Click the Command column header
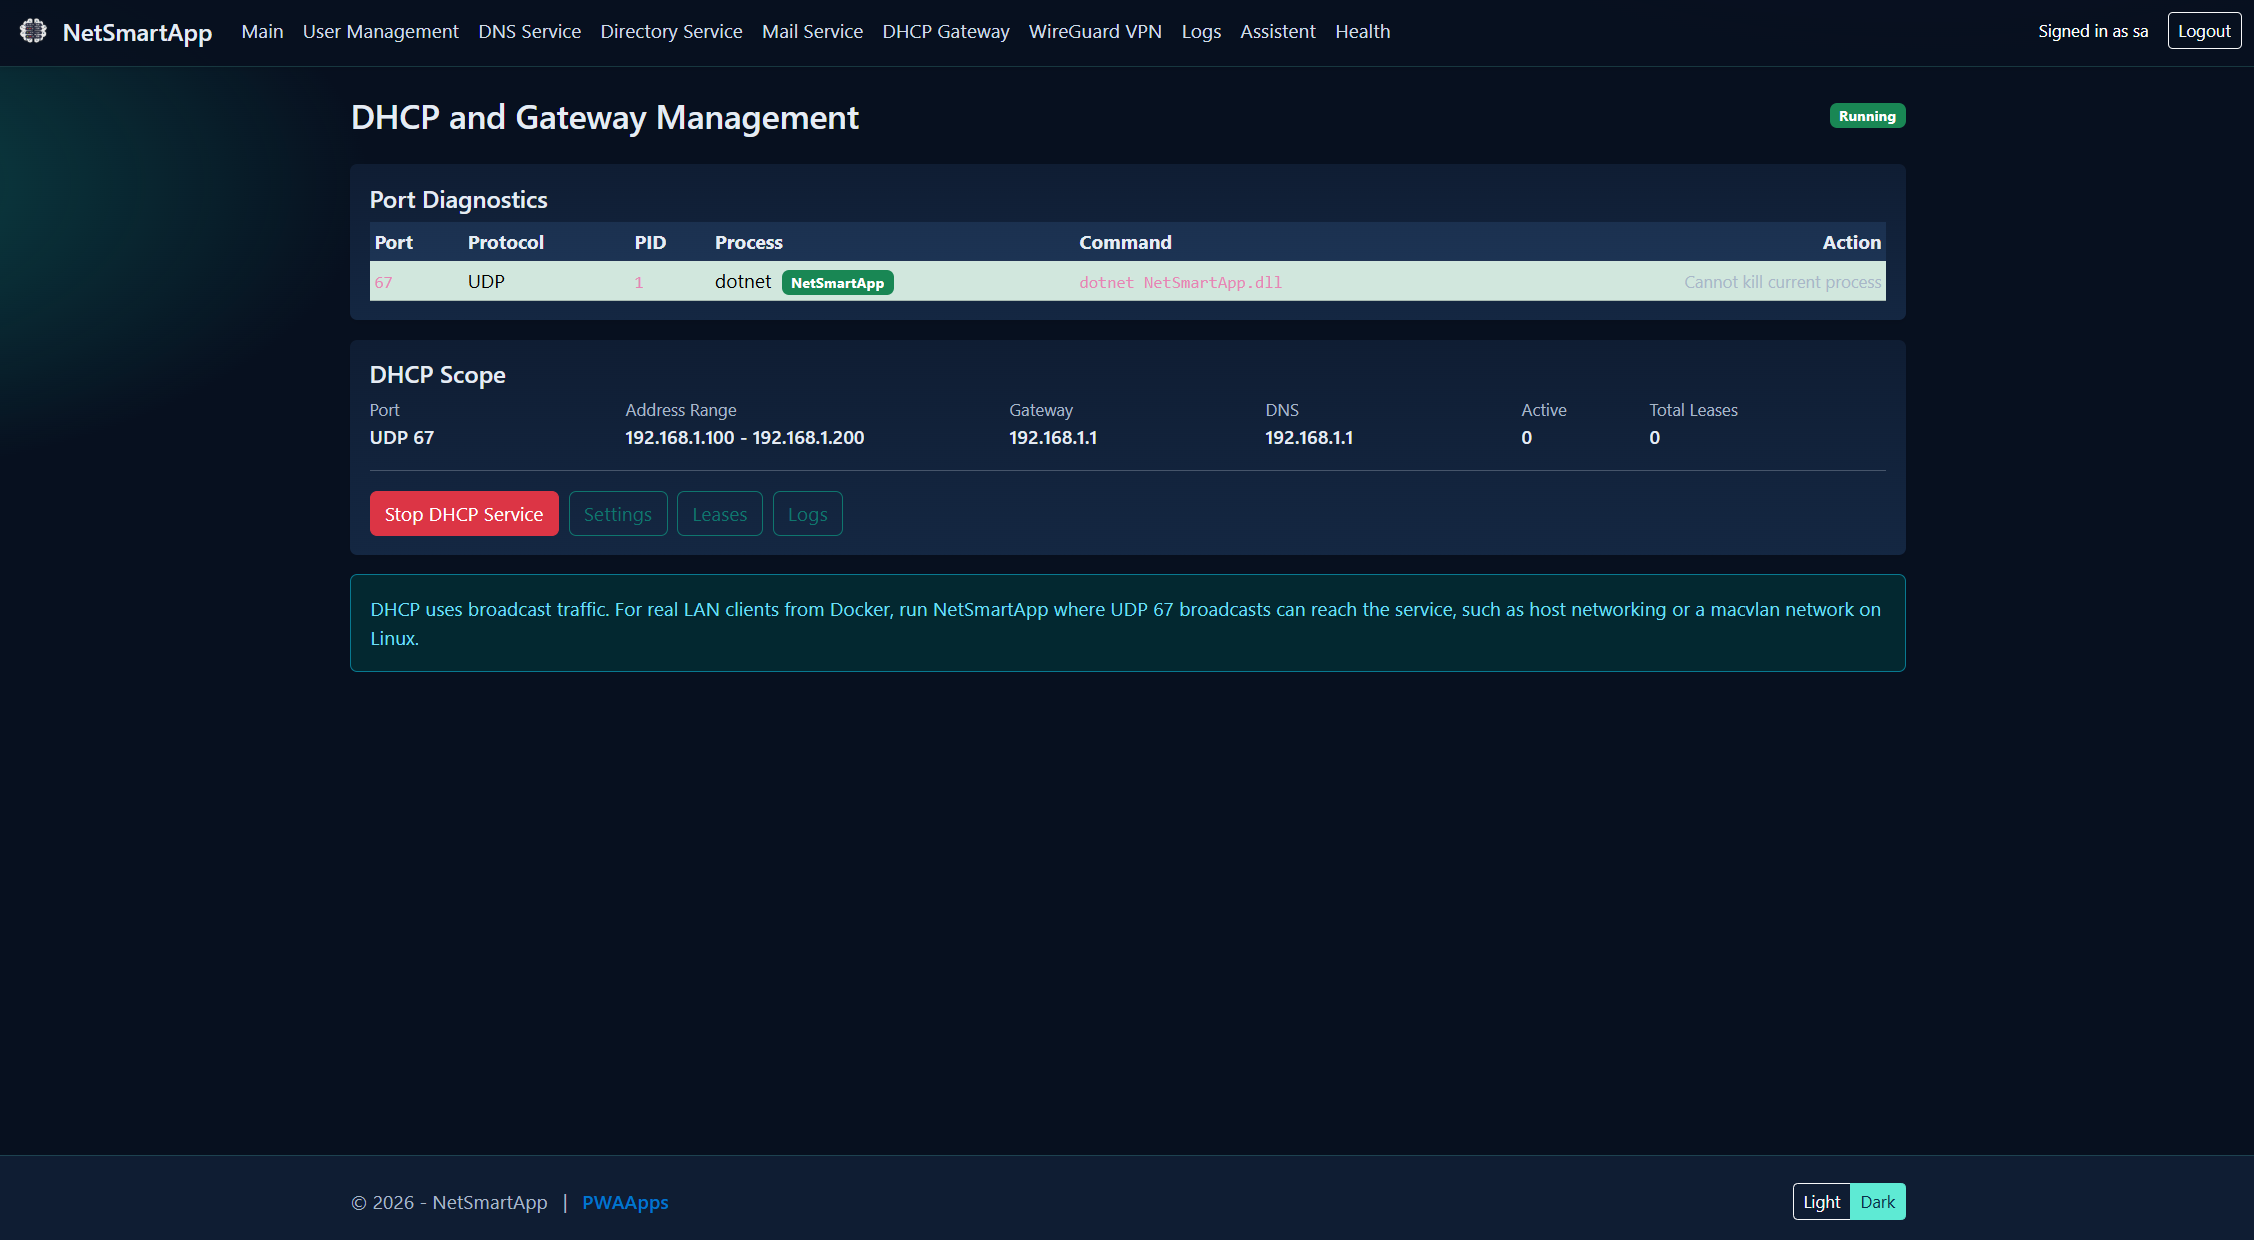Screen dimensions: 2254x1240 coord(1125,242)
